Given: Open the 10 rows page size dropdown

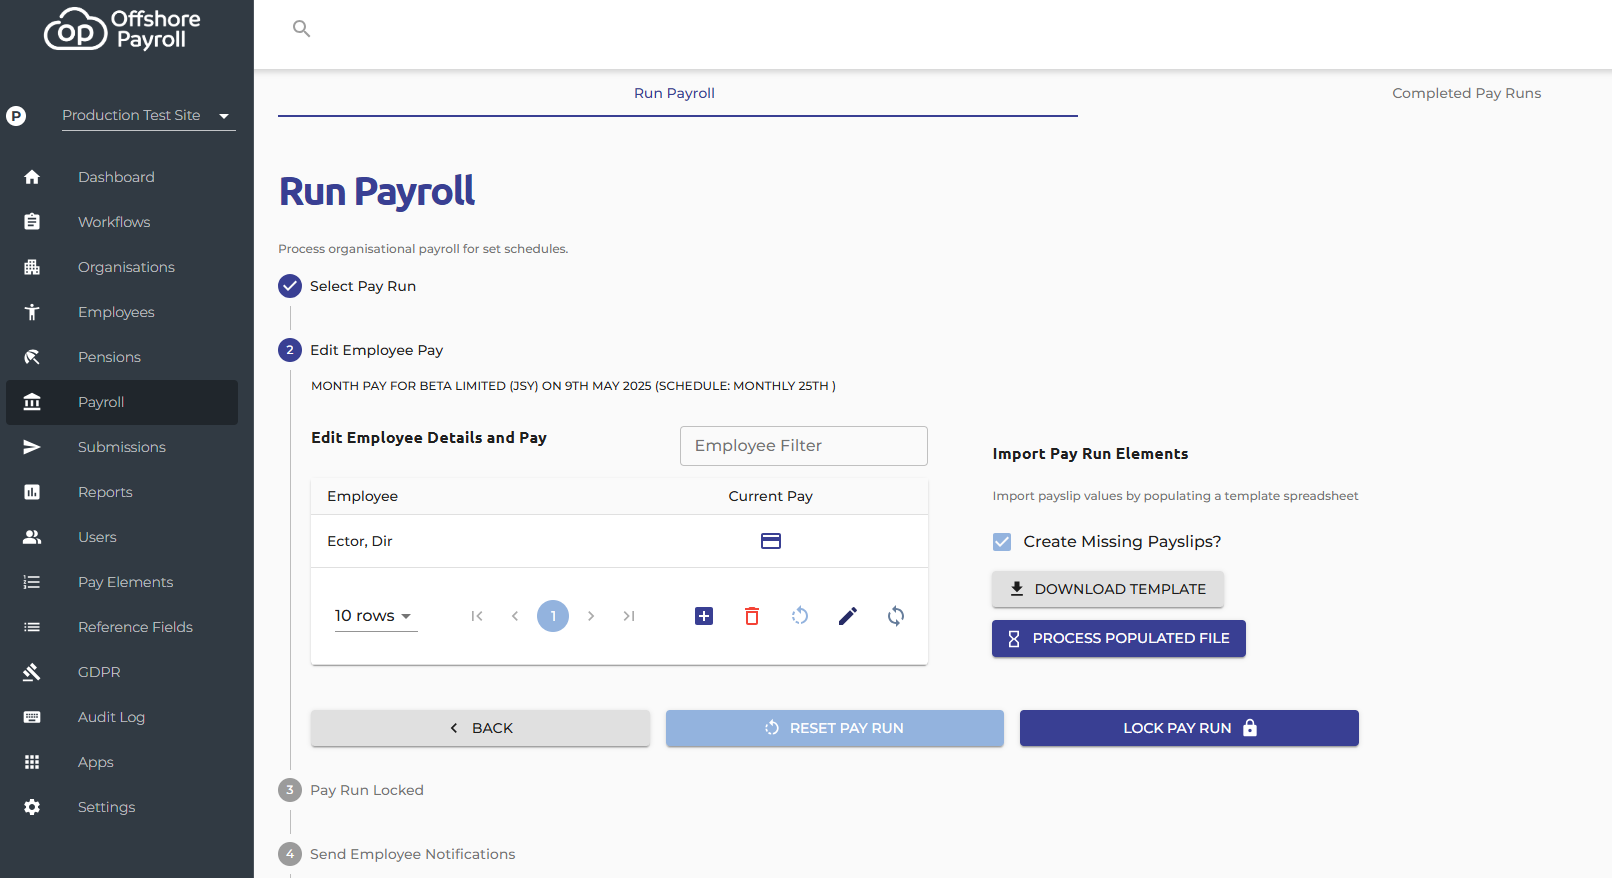Looking at the screenshot, I should tap(375, 616).
